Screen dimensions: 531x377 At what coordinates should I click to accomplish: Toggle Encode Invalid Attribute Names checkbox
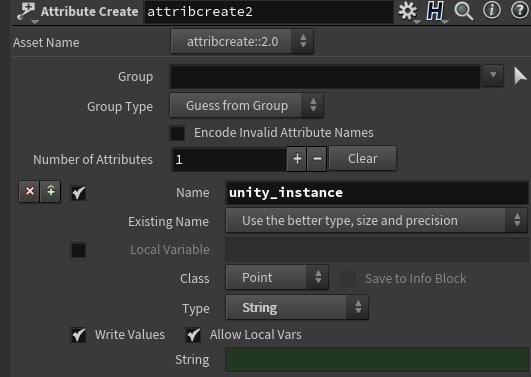click(177, 133)
